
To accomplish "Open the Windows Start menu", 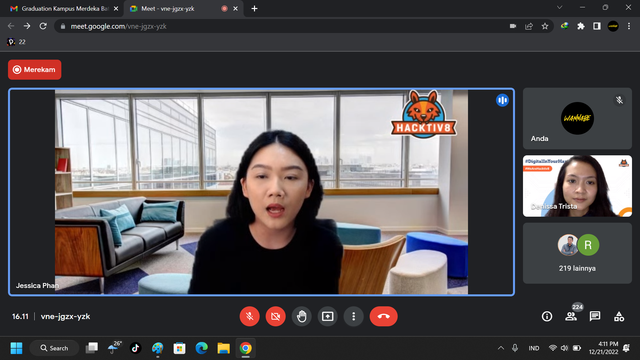I will click(16, 348).
